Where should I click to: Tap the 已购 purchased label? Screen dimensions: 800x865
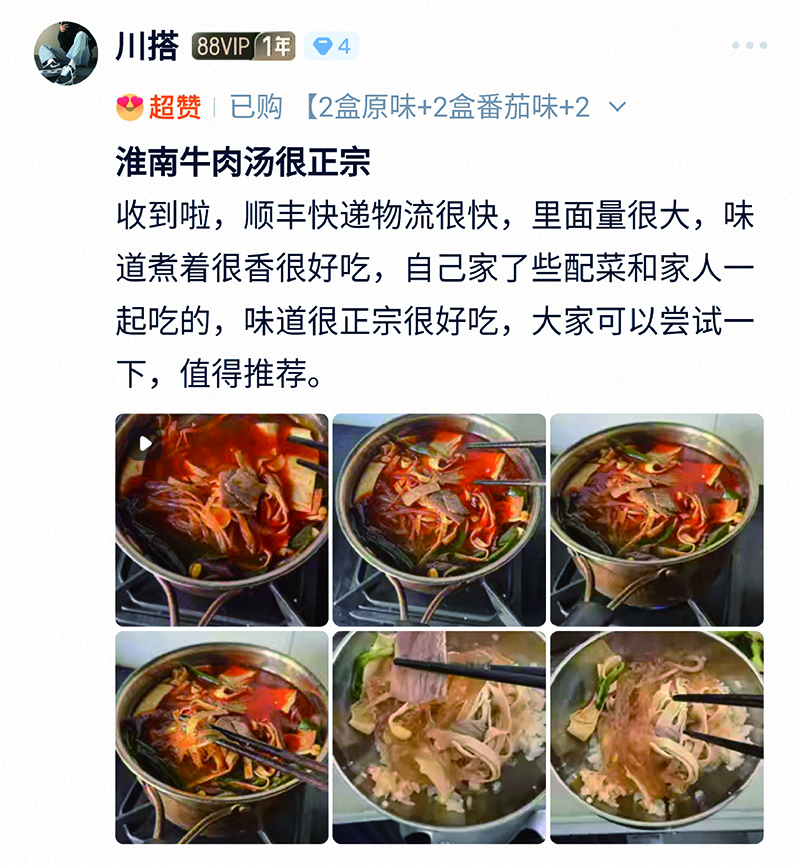click(x=256, y=107)
